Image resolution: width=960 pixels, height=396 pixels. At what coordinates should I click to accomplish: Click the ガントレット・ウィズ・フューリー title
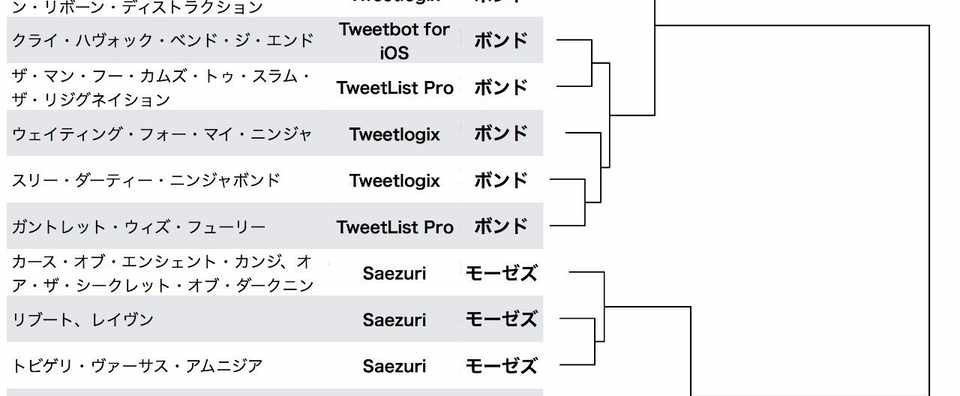[x=138, y=227]
